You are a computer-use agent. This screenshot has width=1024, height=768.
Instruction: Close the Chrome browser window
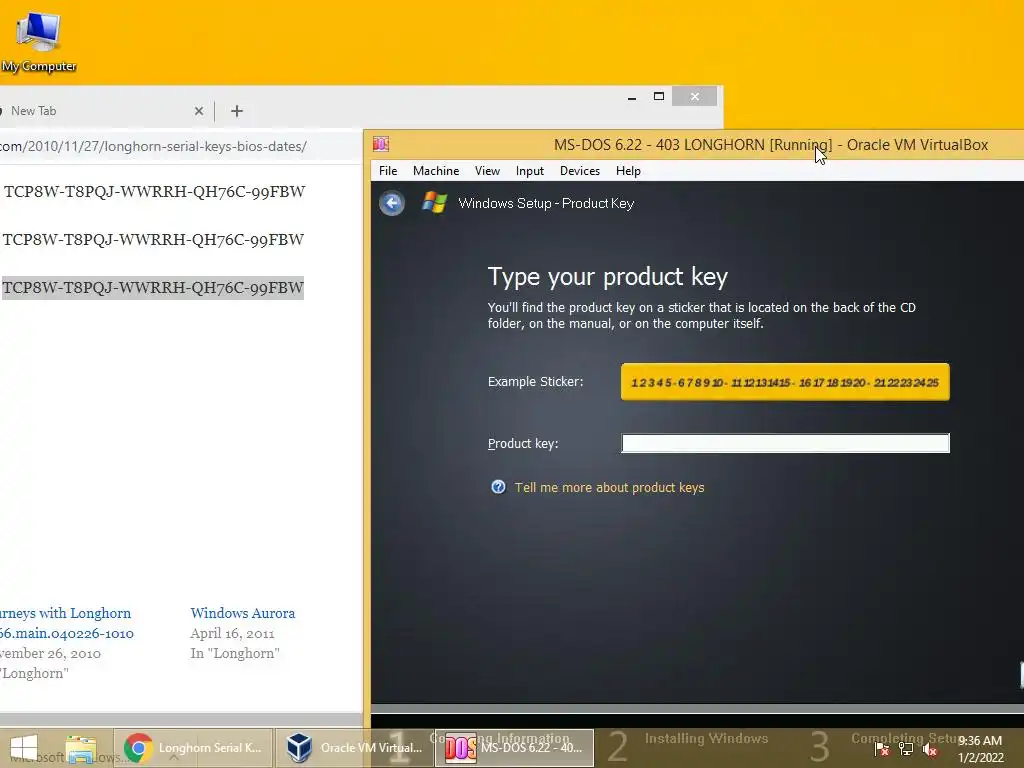(x=695, y=97)
